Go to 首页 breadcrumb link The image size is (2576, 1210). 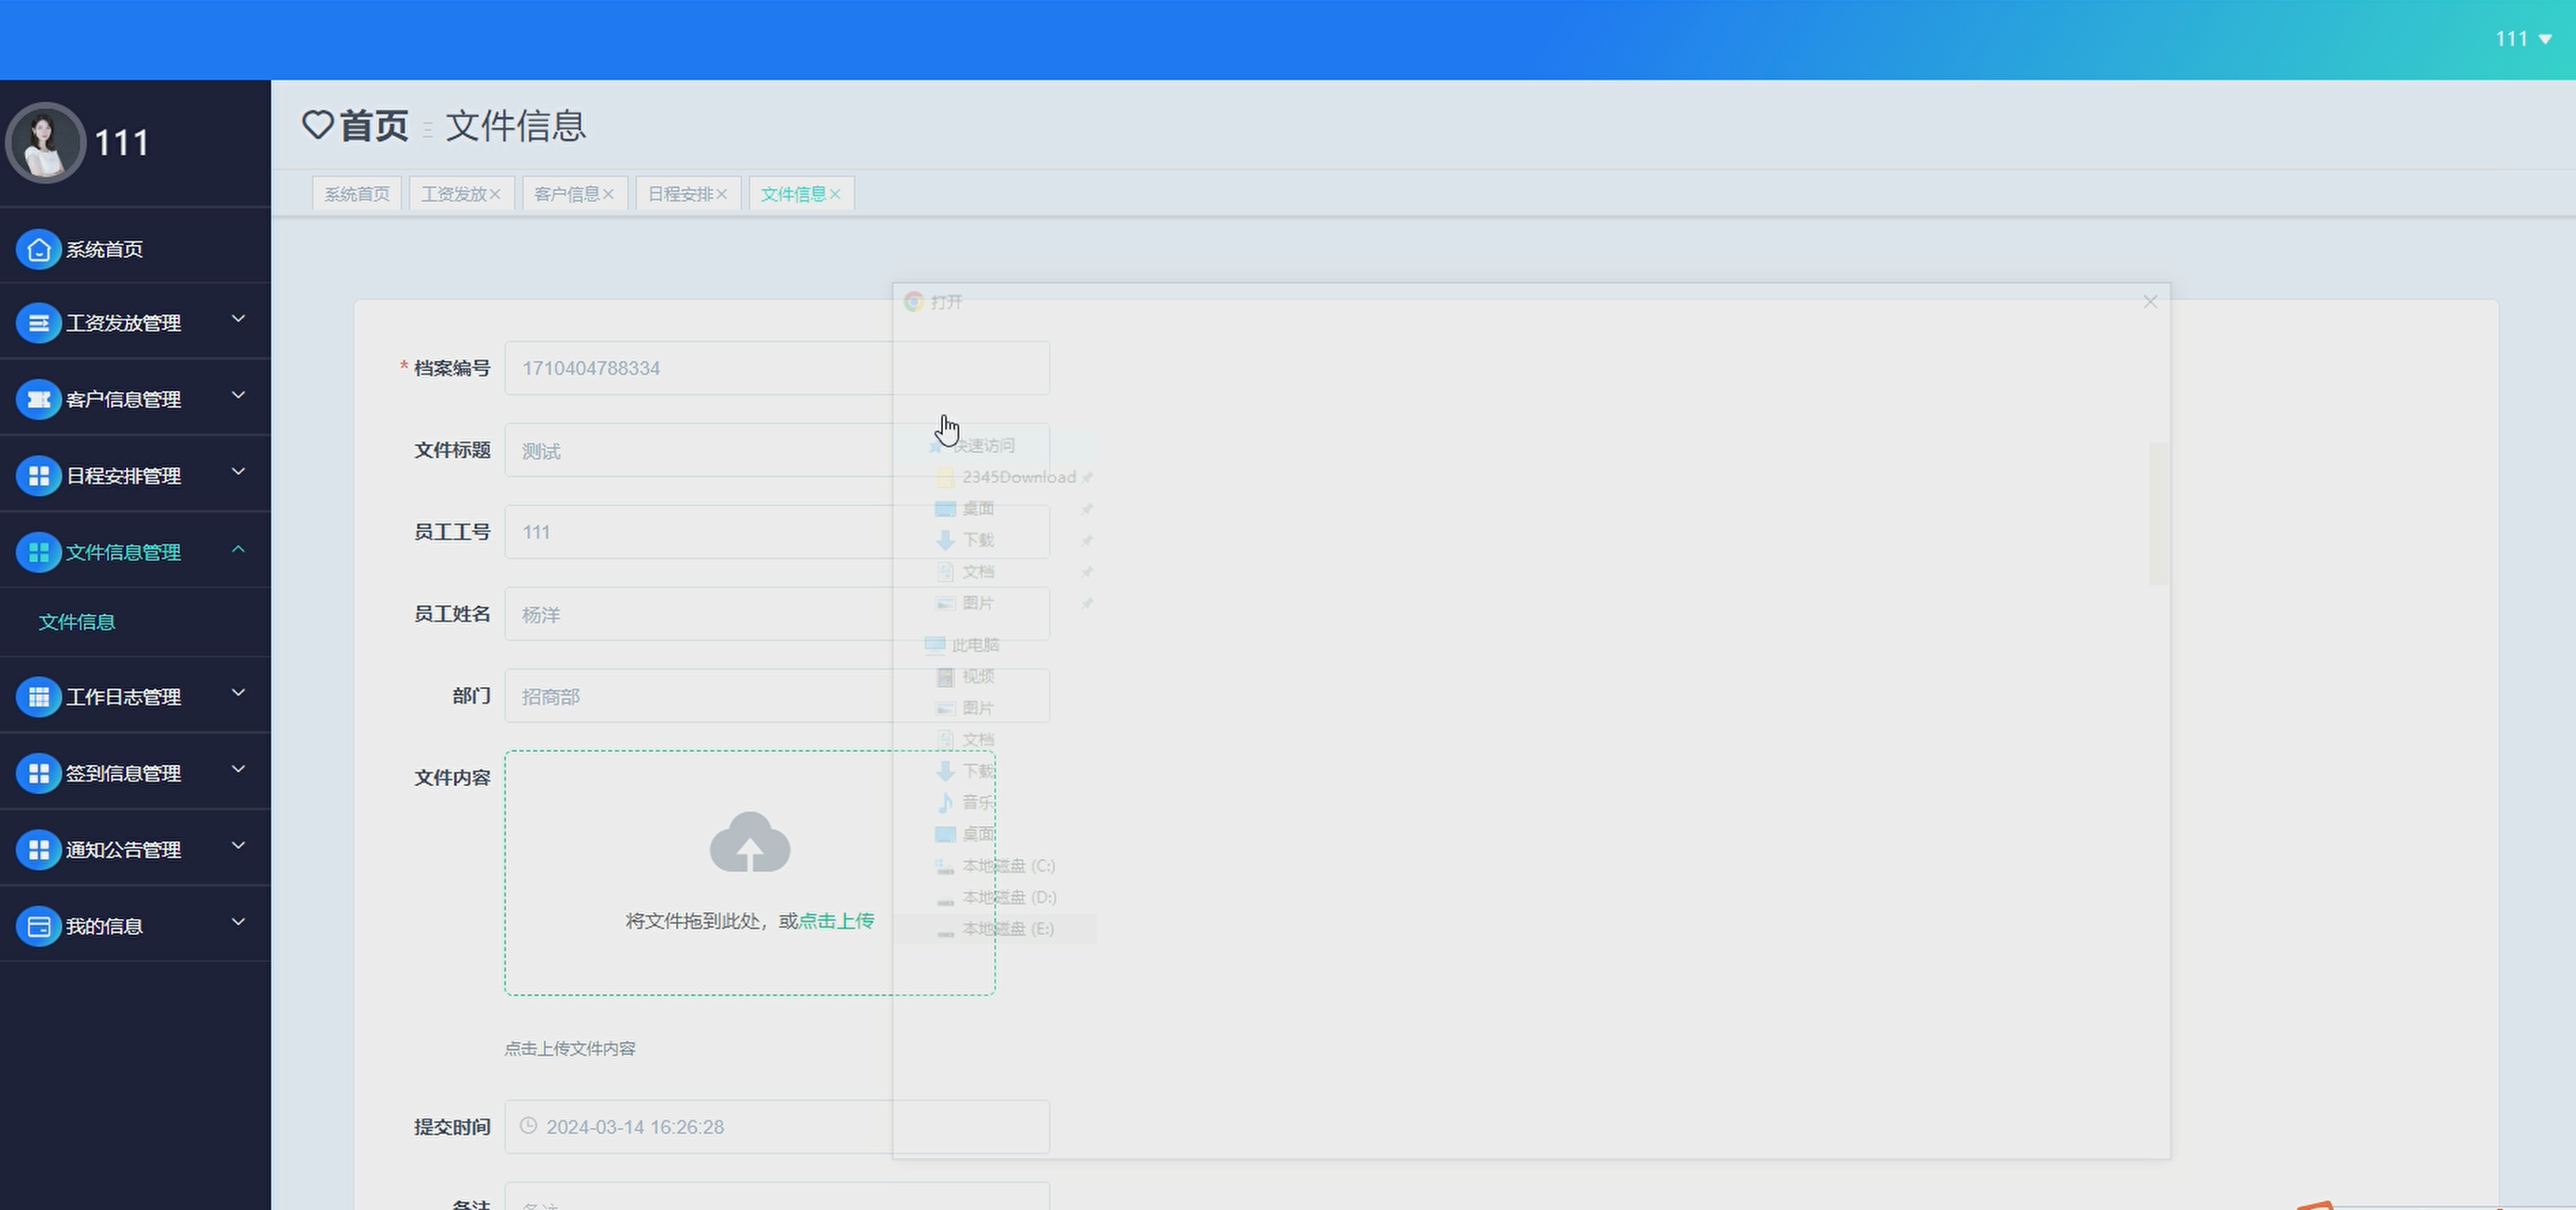click(x=374, y=126)
